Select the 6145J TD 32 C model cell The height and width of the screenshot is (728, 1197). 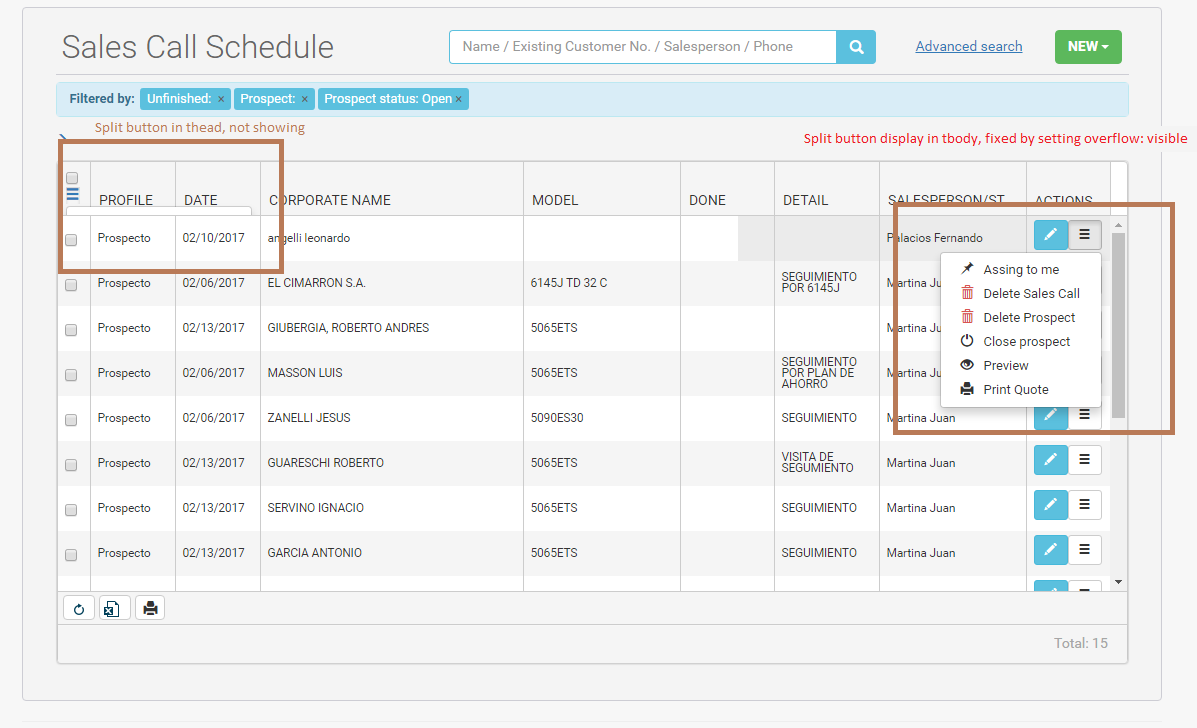[x=602, y=283]
